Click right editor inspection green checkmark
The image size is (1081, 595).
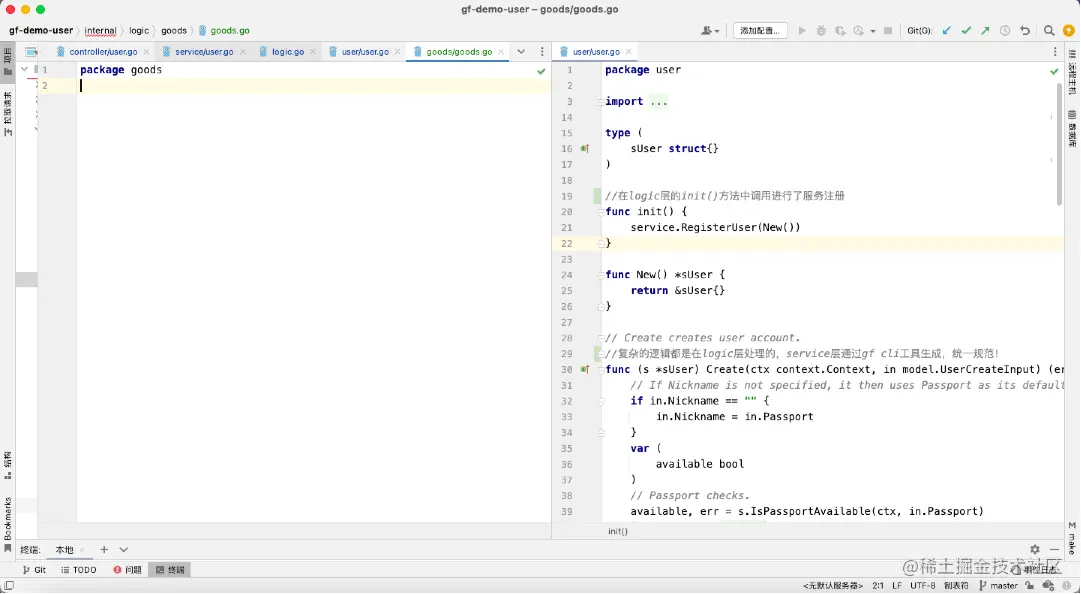click(x=1054, y=71)
